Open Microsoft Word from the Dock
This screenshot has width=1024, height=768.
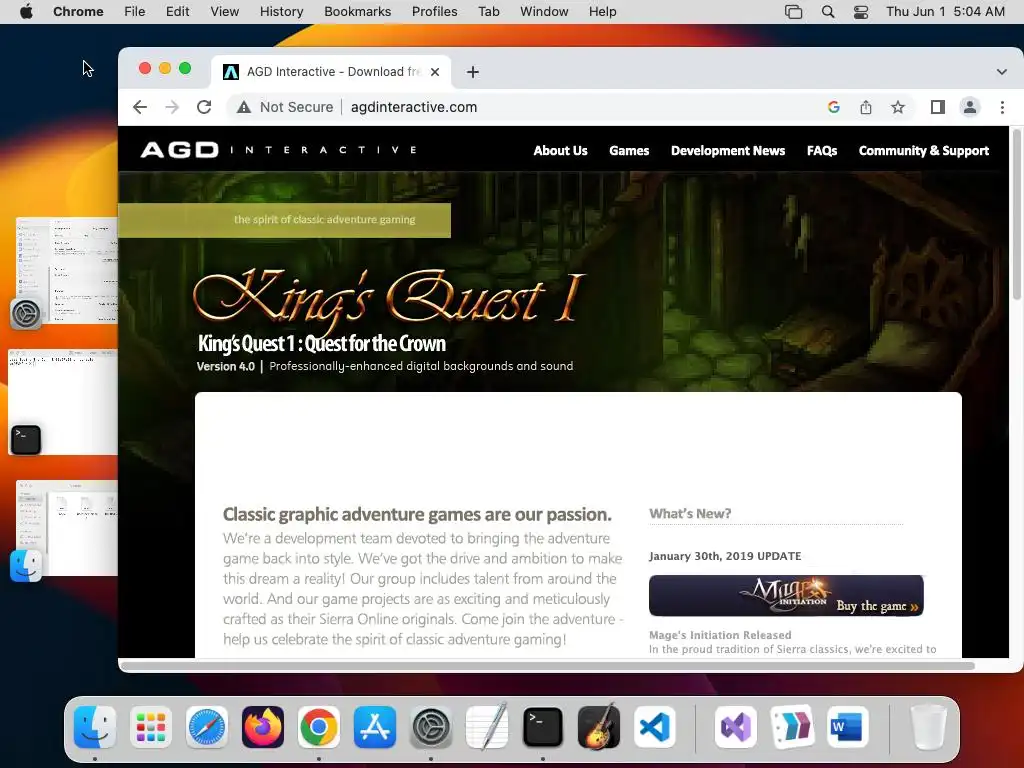coord(848,727)
